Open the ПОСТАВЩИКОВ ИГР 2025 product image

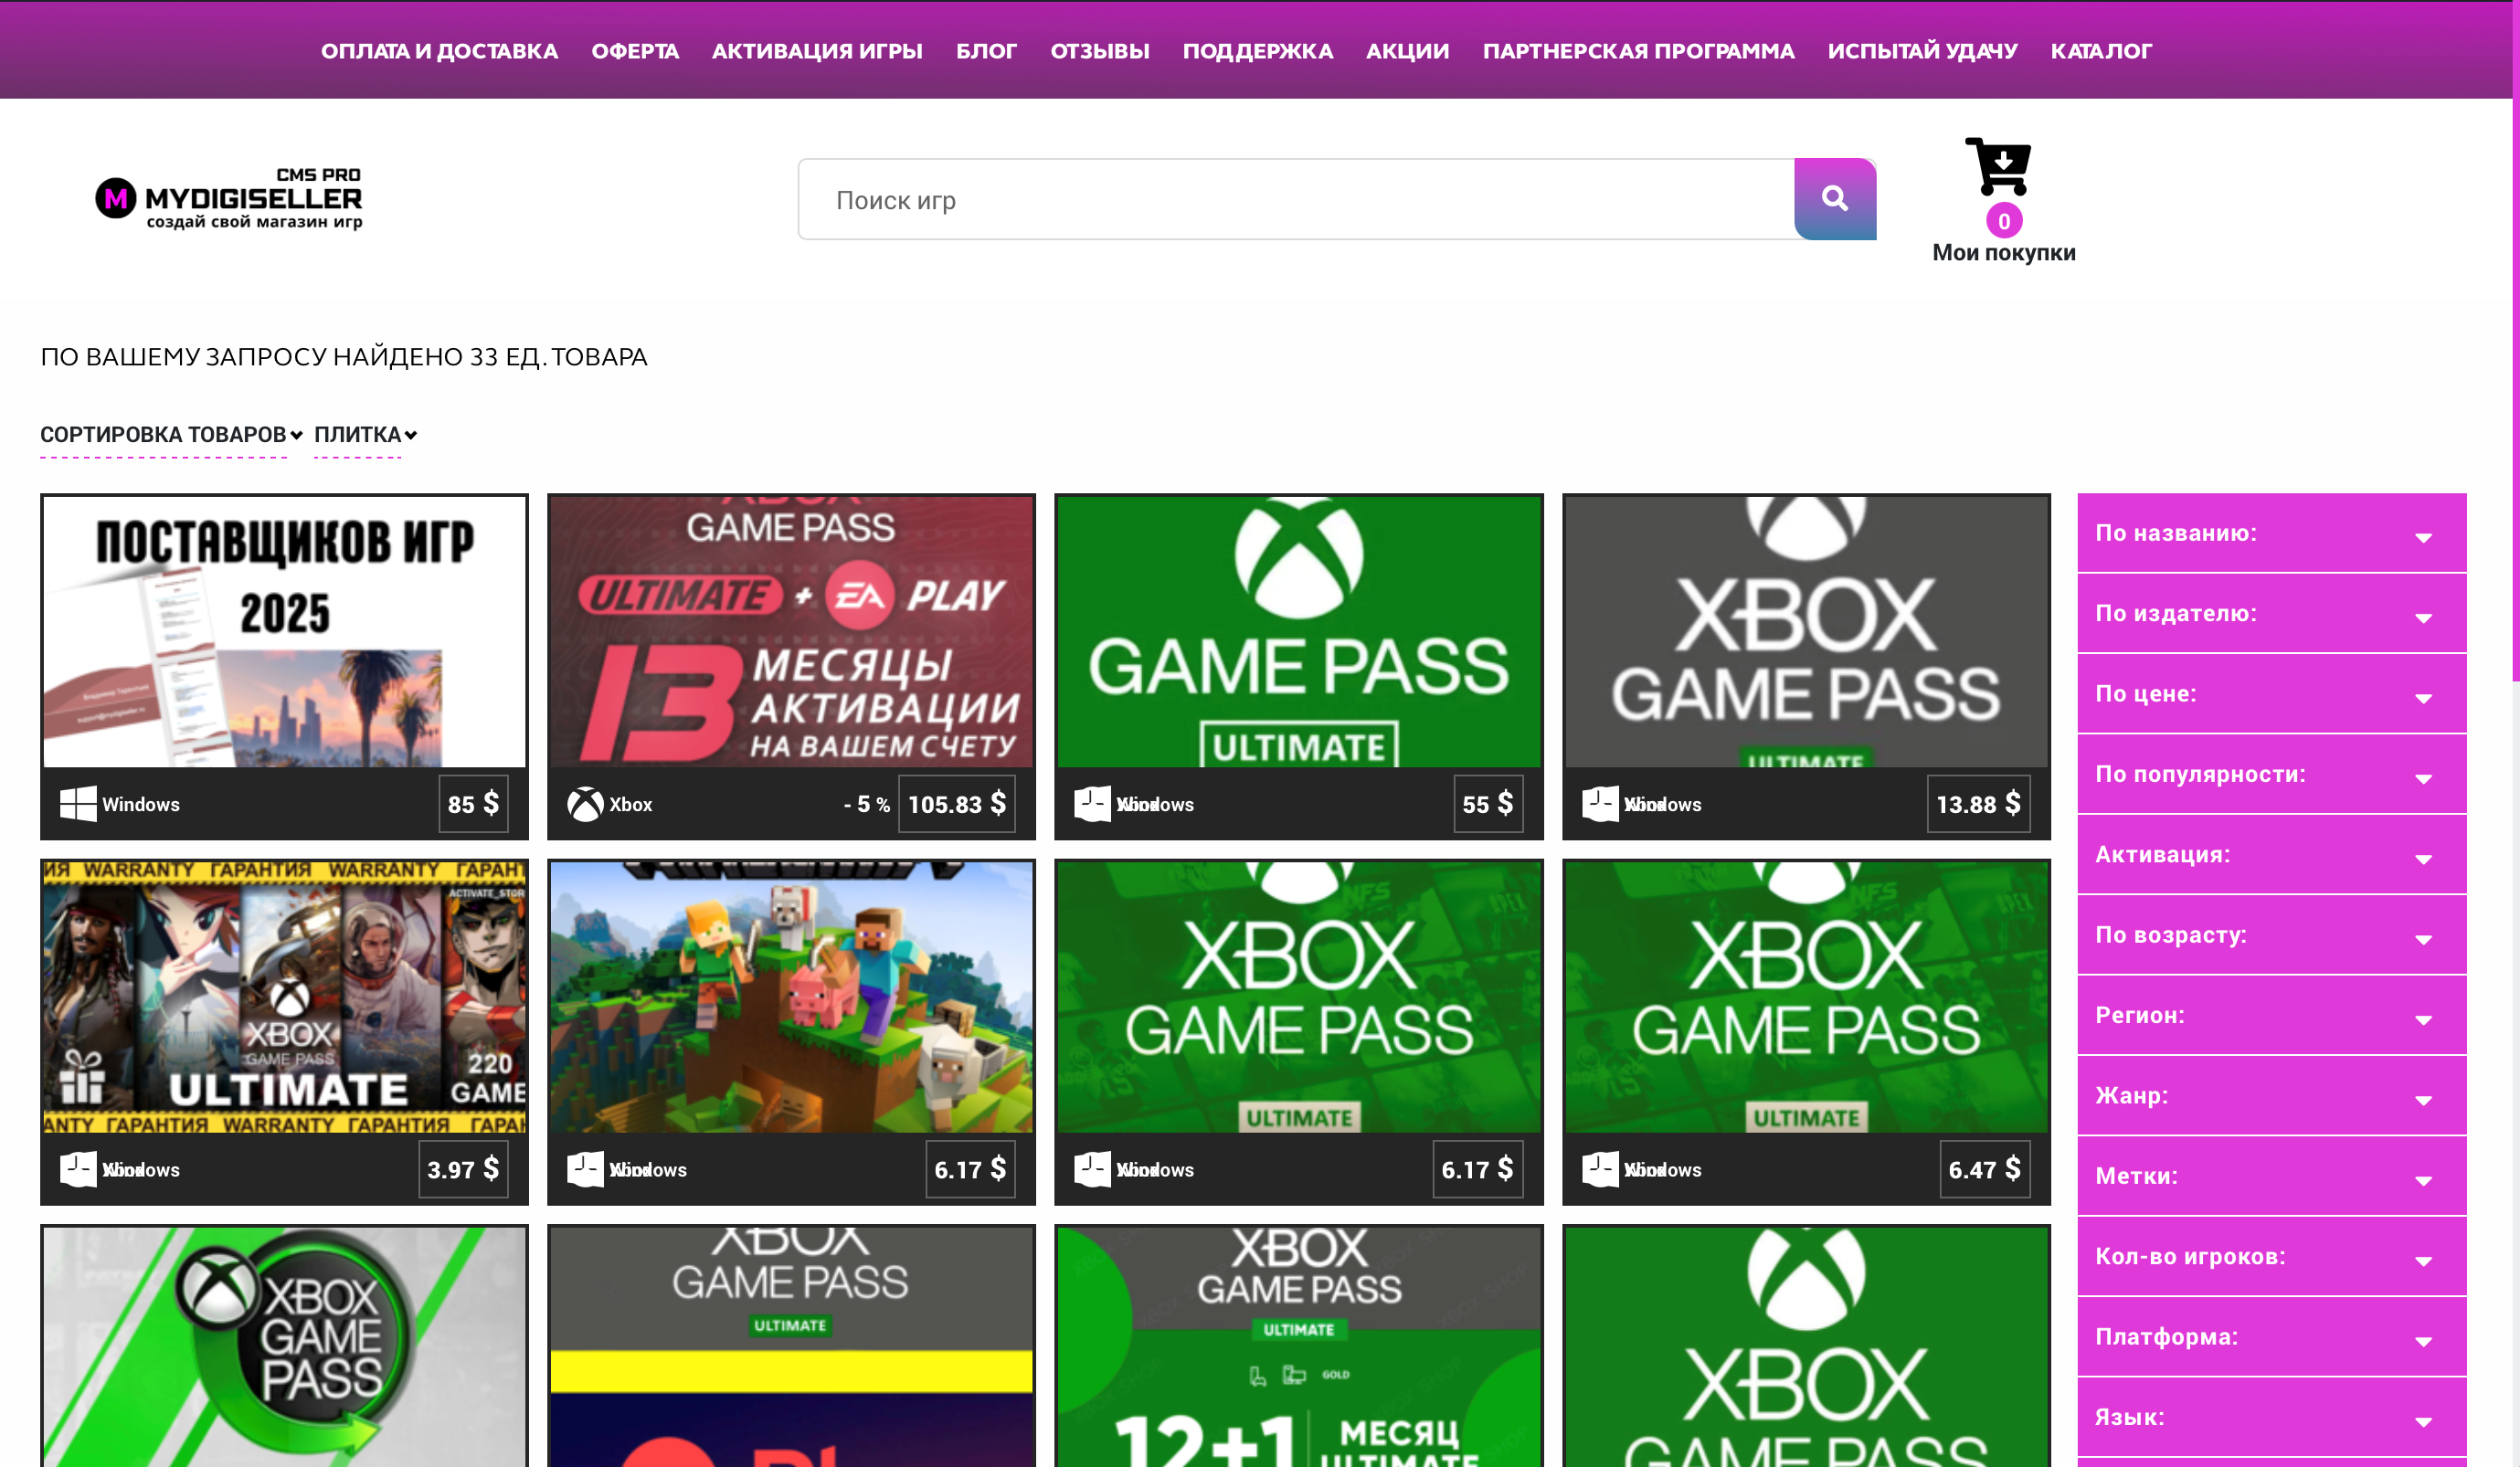click(x=284, y=632)
